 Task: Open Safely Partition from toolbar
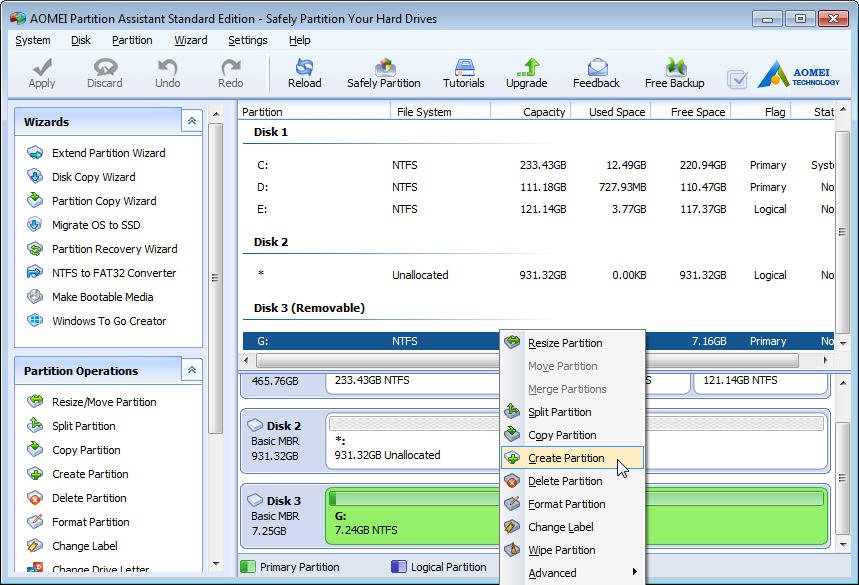pyautogui.click(x=384, y=73)
